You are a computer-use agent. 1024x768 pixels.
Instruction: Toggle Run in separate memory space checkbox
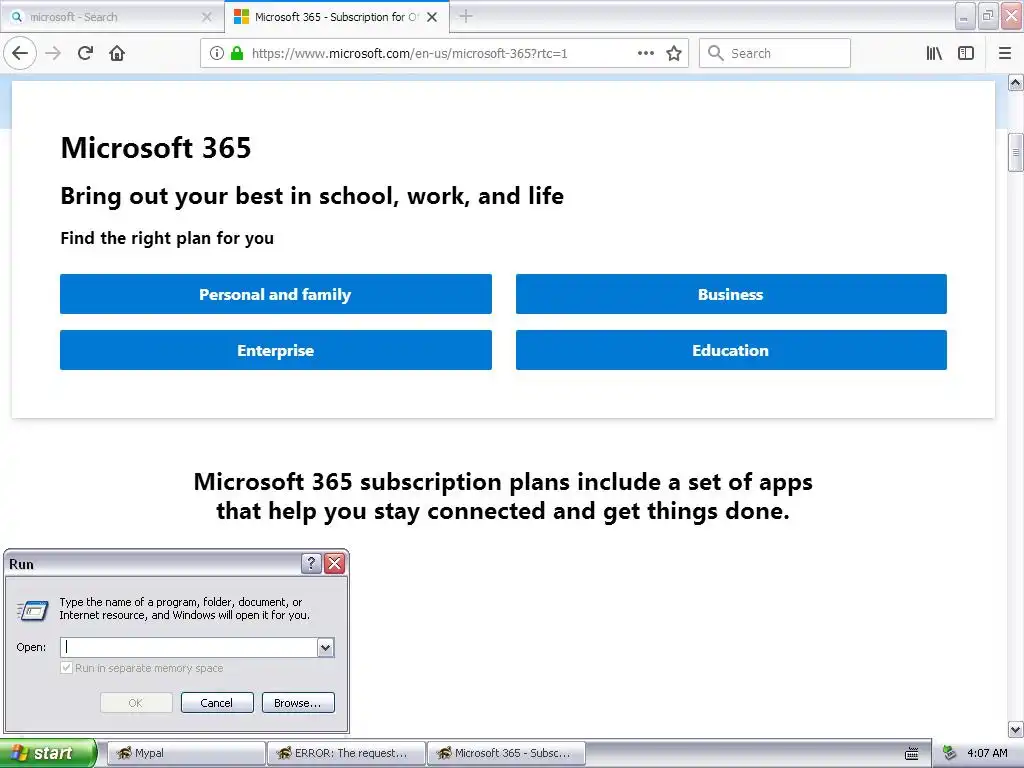point(66,667)
